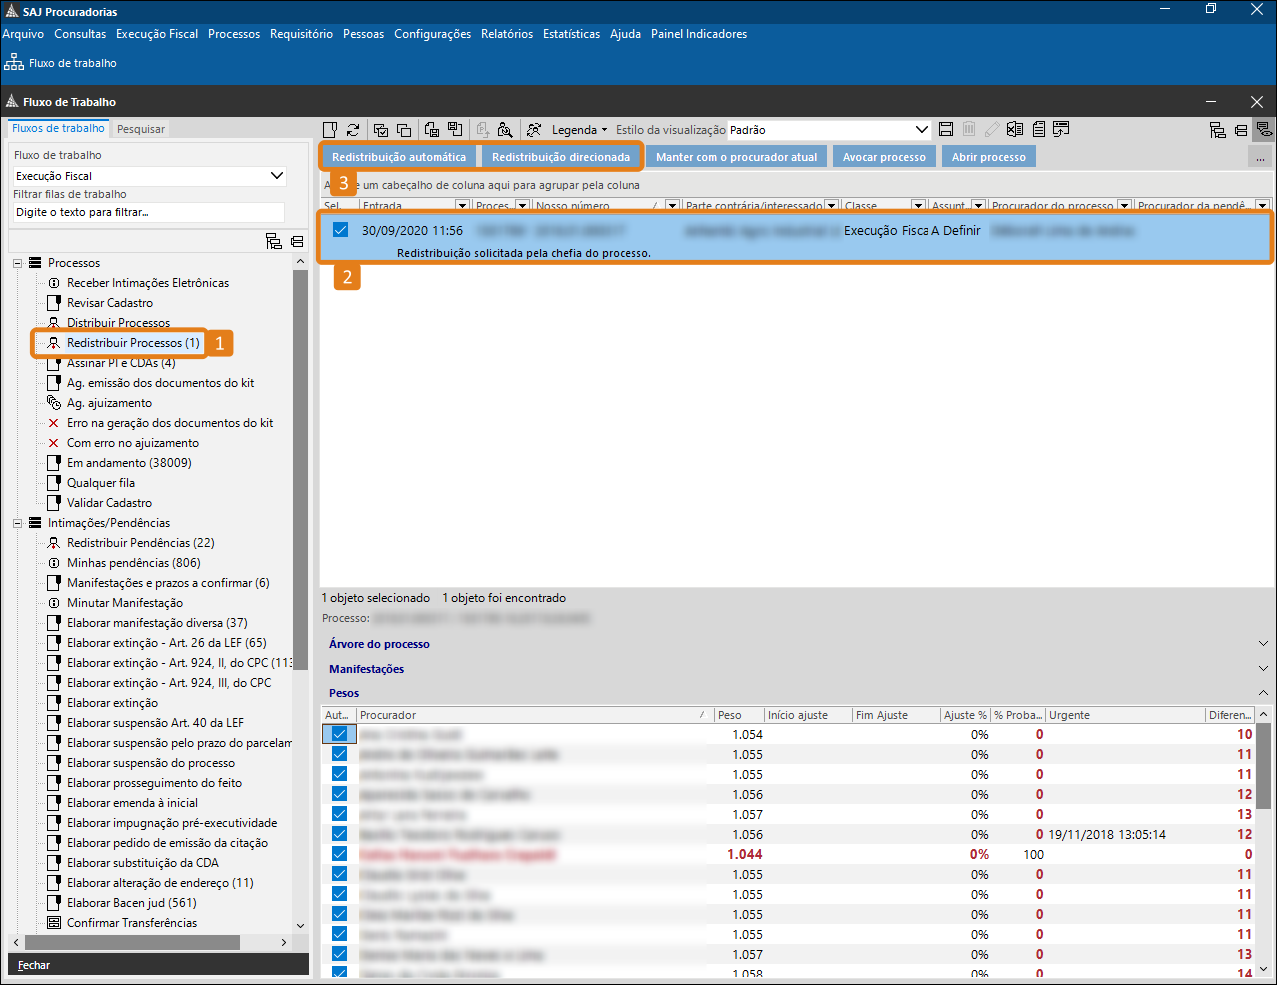Click the Avocar processo button
1277x985 pixels.
[884, 157]
